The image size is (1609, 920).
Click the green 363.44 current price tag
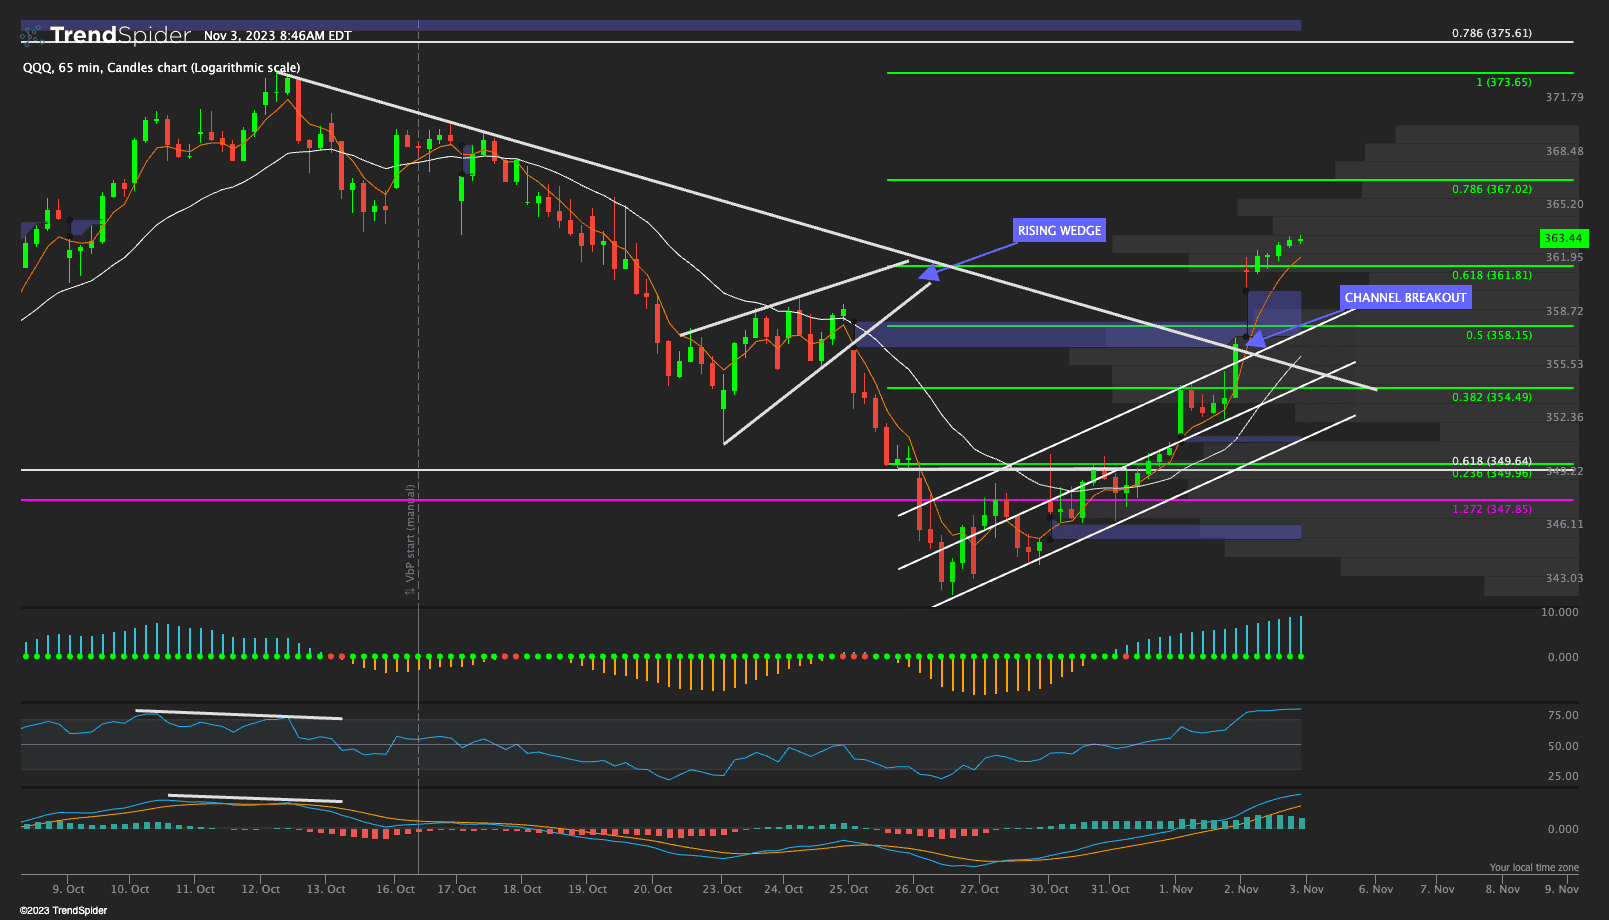tap(1563, 238)
